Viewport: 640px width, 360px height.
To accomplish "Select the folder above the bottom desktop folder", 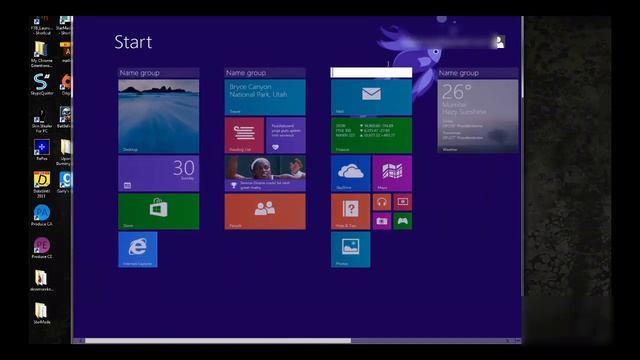I will [x=41, y=280].
